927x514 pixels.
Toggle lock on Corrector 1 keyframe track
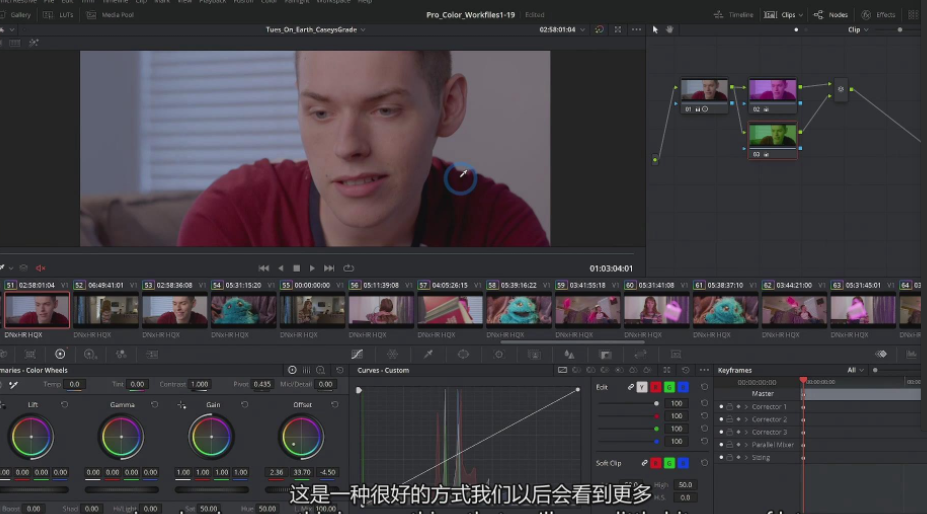point(730,407)
